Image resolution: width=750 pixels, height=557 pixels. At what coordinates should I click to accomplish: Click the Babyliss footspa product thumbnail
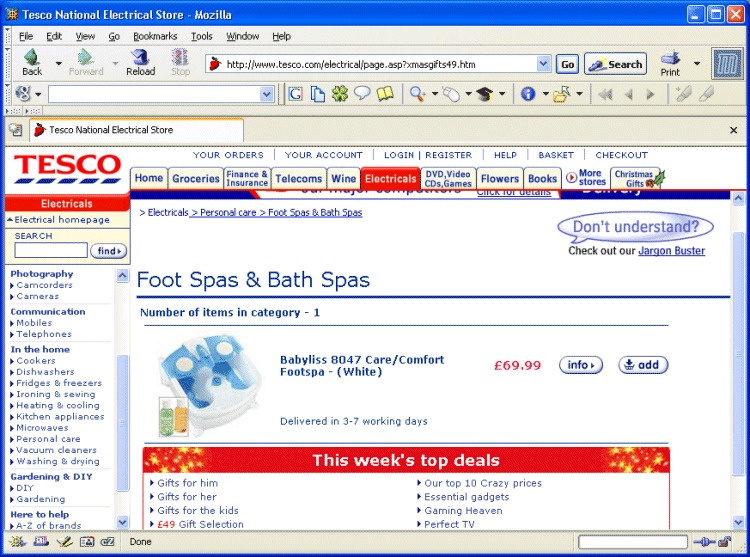tap(210, 385)
